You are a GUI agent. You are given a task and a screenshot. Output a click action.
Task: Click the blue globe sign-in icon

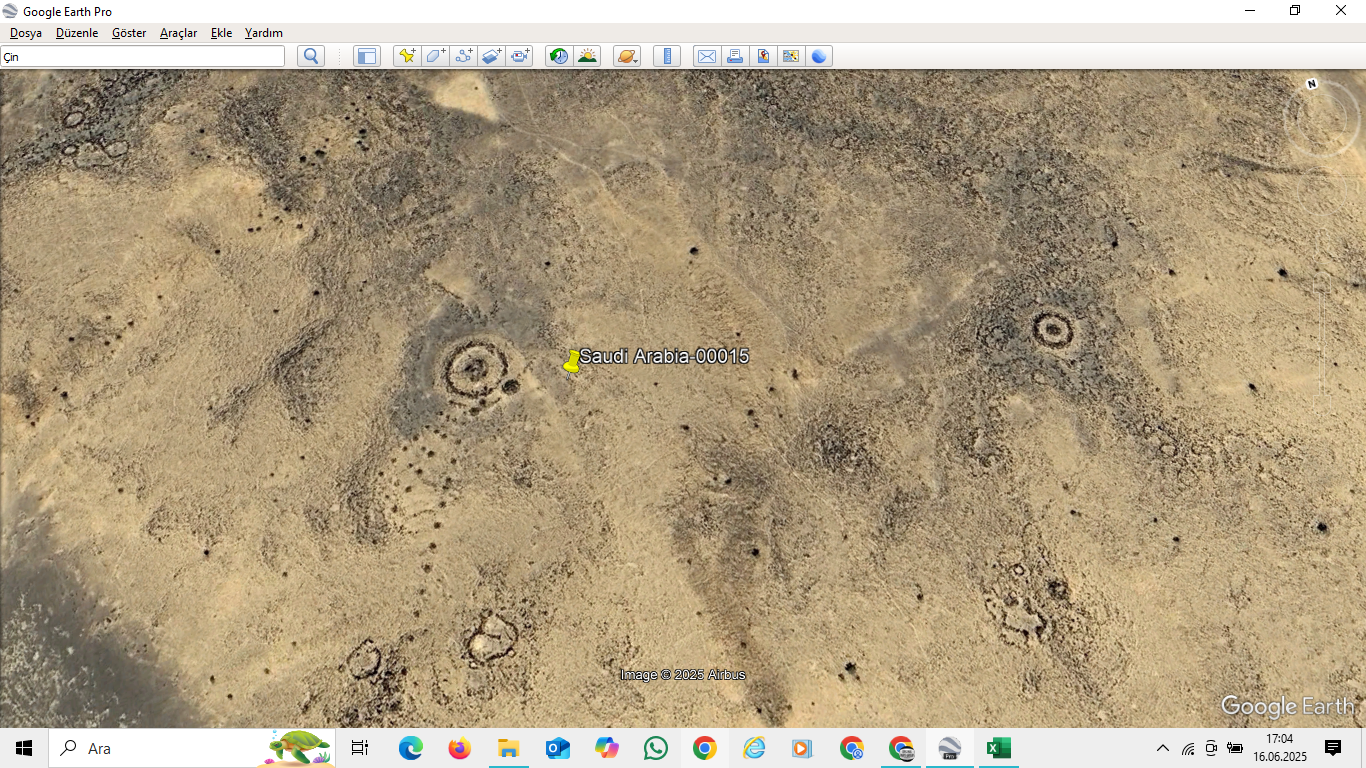(x=819, y=56)
